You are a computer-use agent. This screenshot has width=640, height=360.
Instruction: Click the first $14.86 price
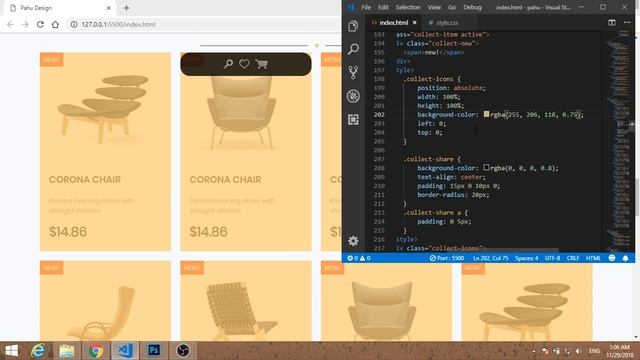coord(68,232)
